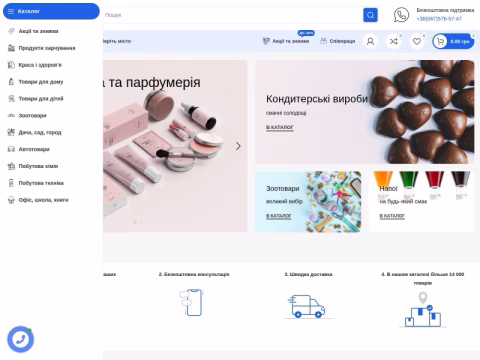Viewport: 480px width, 360px height.
Task: Open the shopping cart button
Action: (x=453, y=41)
